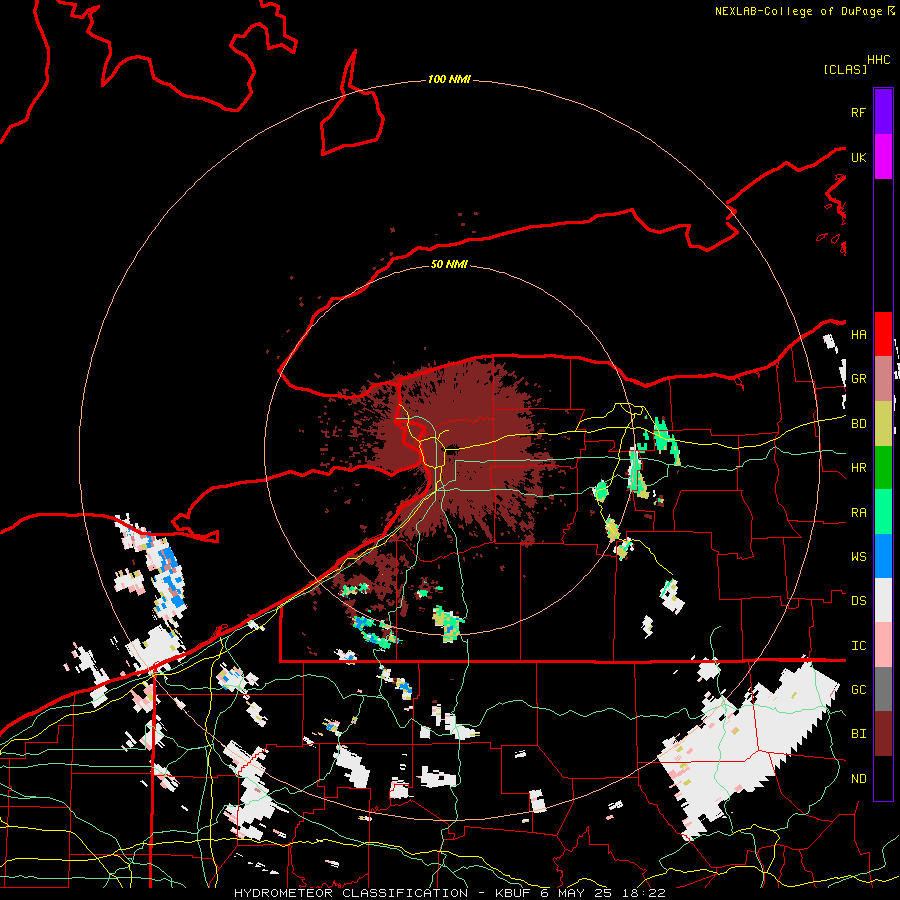The image size is (900, 900).
Task: Click the RF legend label
Action: [858, 112]
